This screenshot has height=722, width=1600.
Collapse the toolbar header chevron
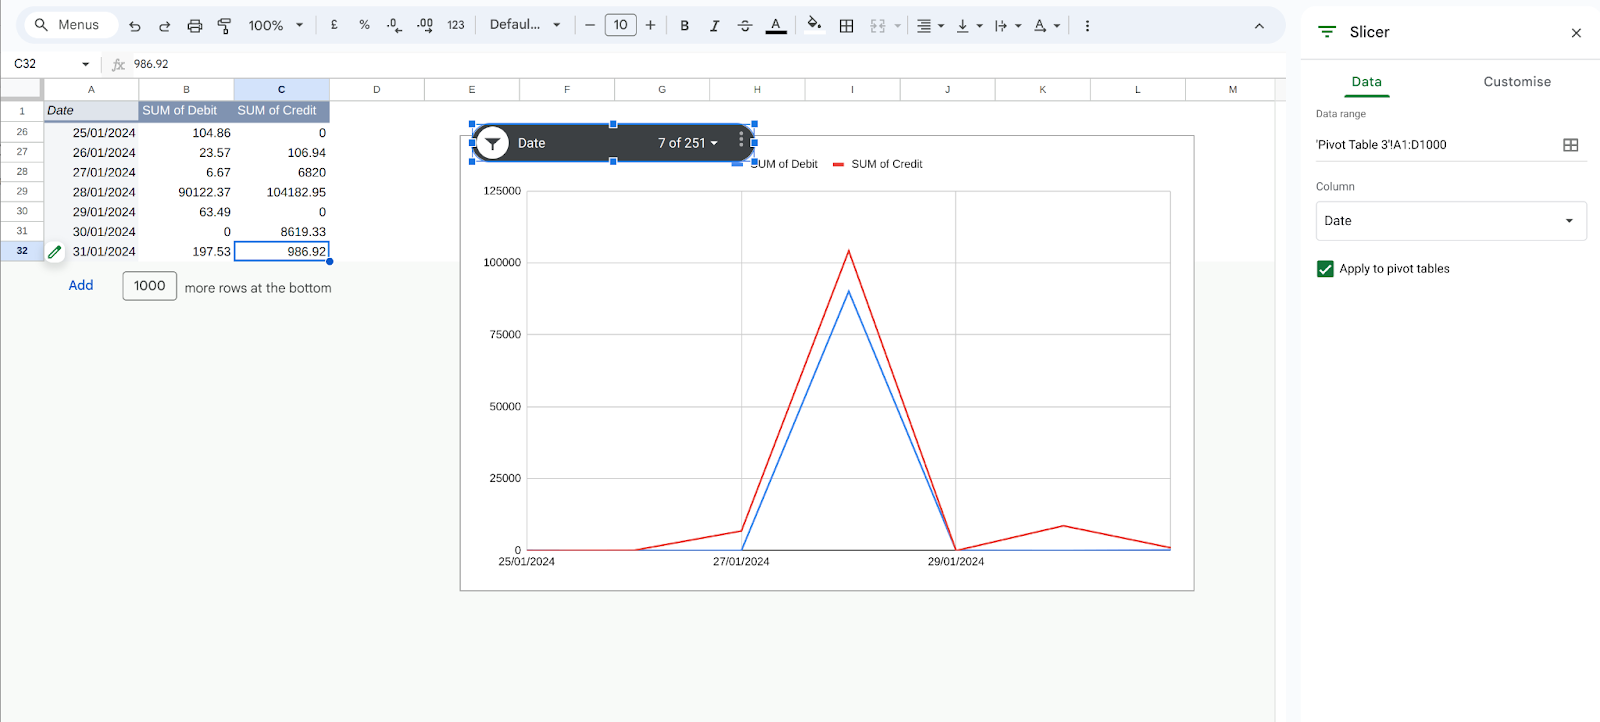tap(1259, 26)
